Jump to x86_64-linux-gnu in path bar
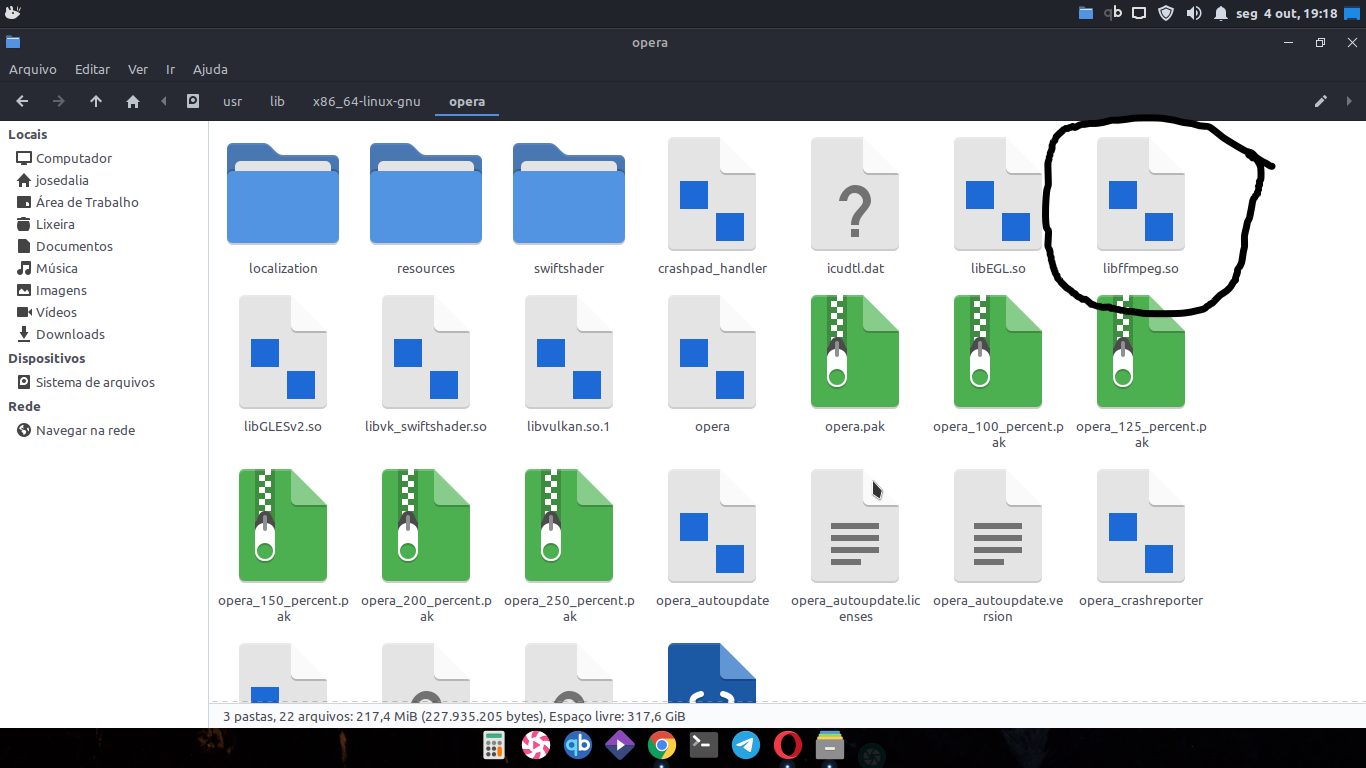 tap(366, 101)
